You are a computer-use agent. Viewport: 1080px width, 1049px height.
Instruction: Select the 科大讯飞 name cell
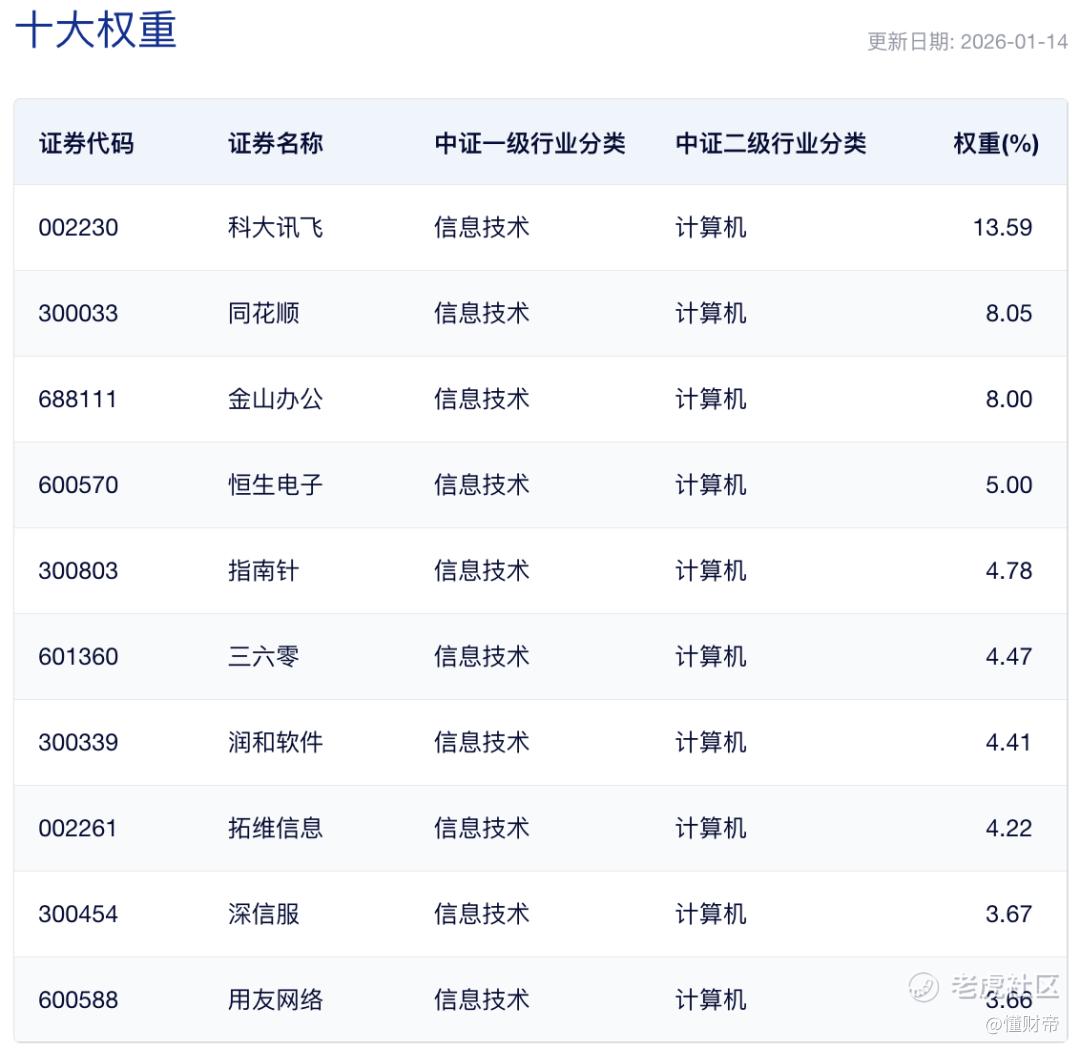tap(276, 227)
